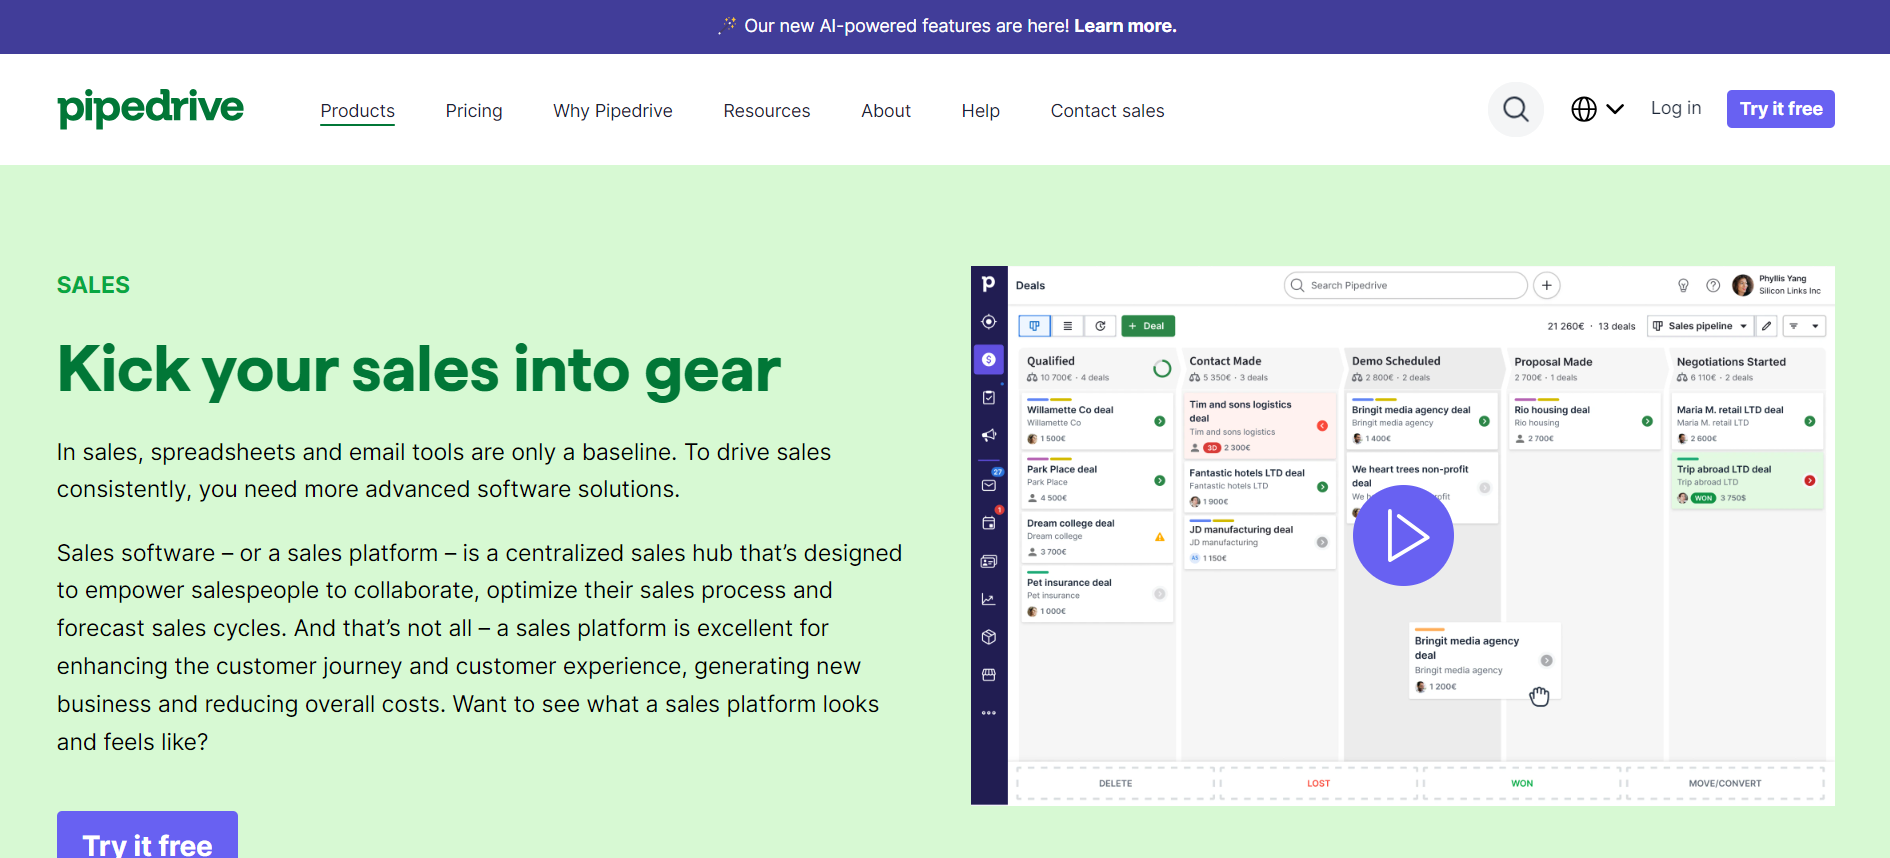Click the question mark help icon

click(1713, 285)
